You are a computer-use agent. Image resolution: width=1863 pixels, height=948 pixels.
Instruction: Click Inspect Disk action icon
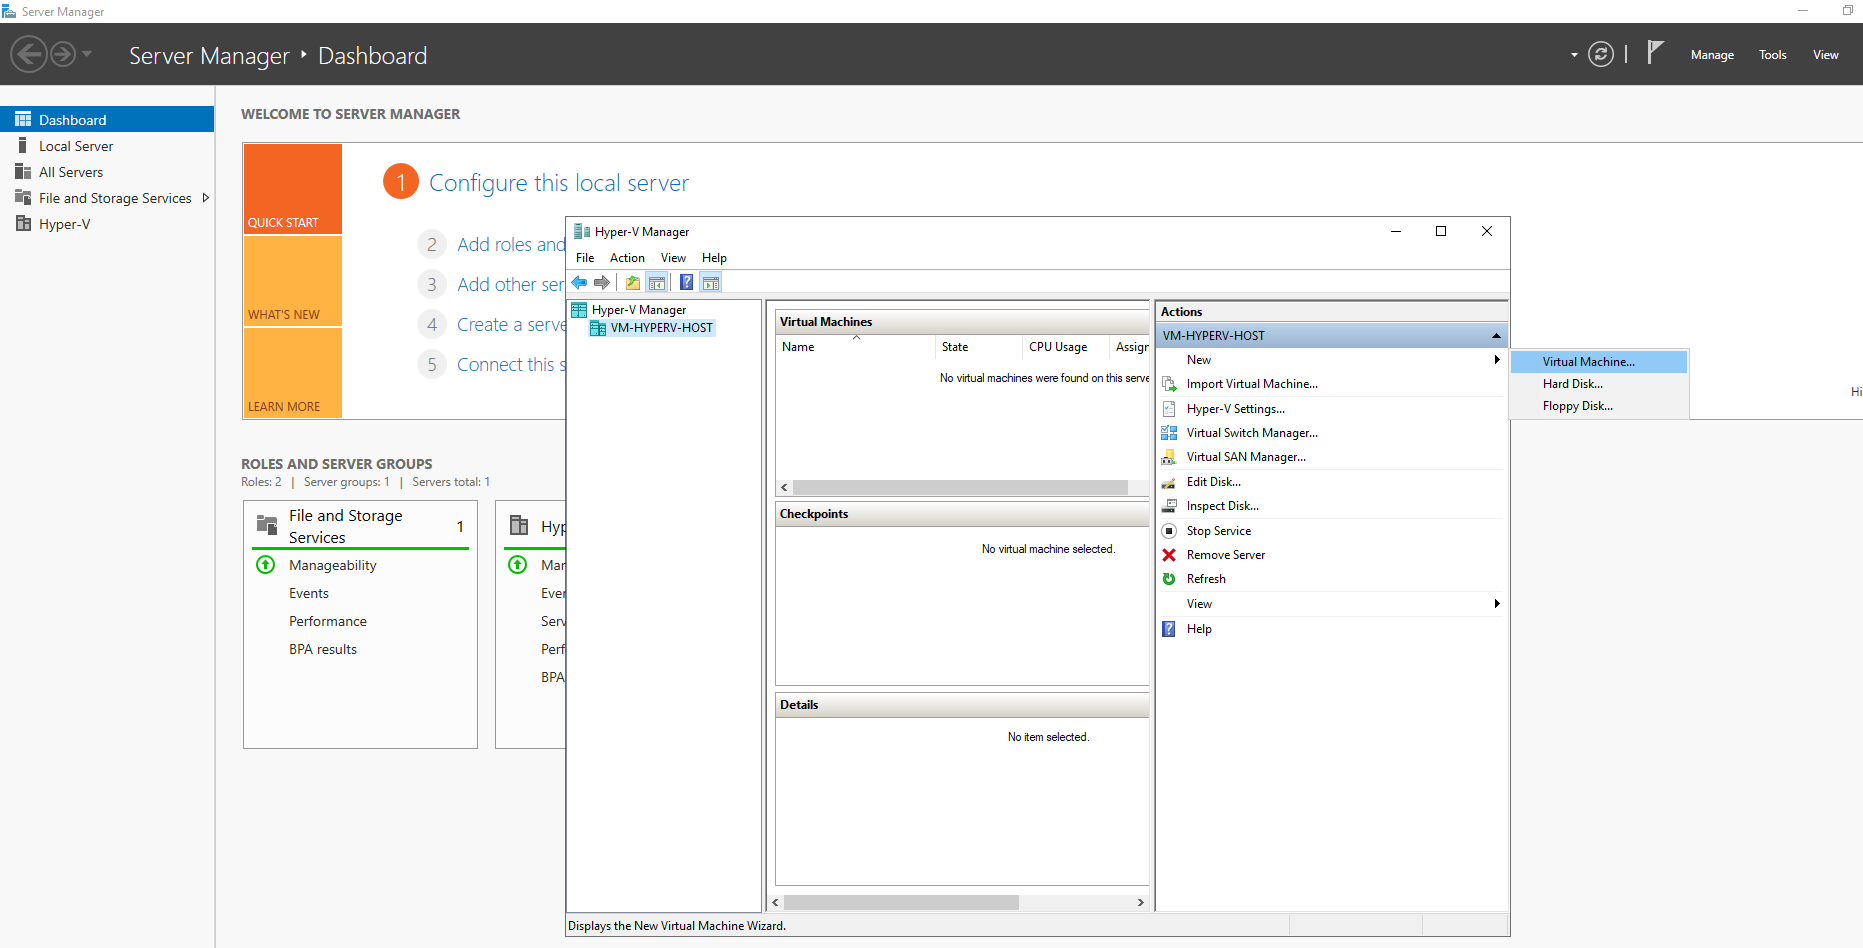(x=1169, y=506)
